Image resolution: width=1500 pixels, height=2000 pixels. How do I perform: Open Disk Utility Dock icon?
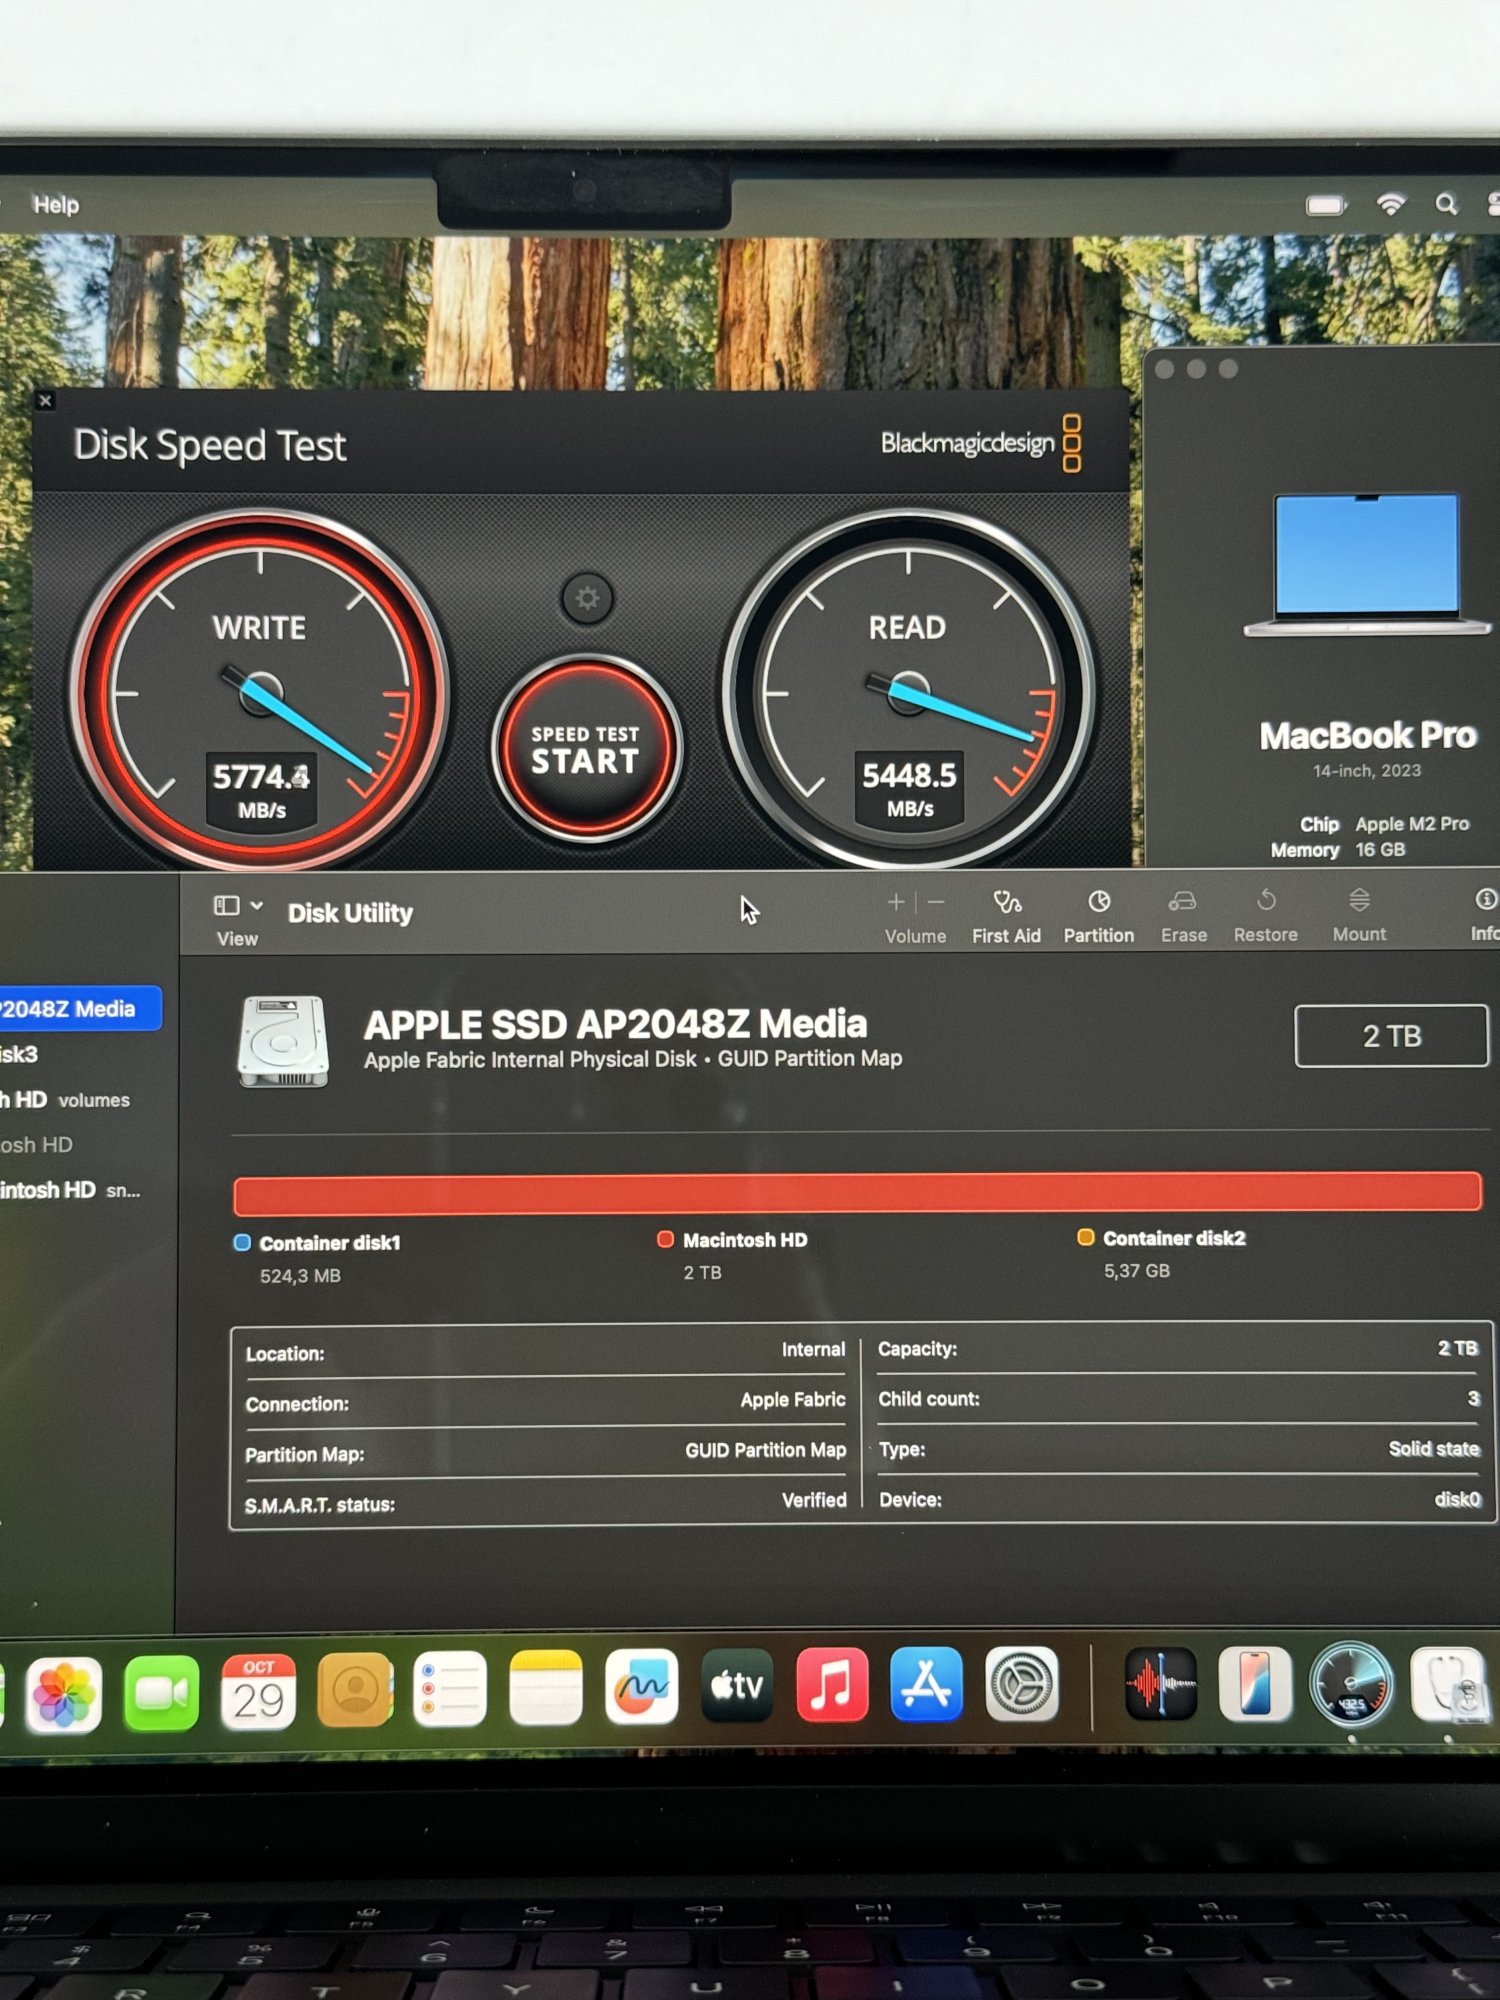pyautogui.click(x=1448, y=1685)
